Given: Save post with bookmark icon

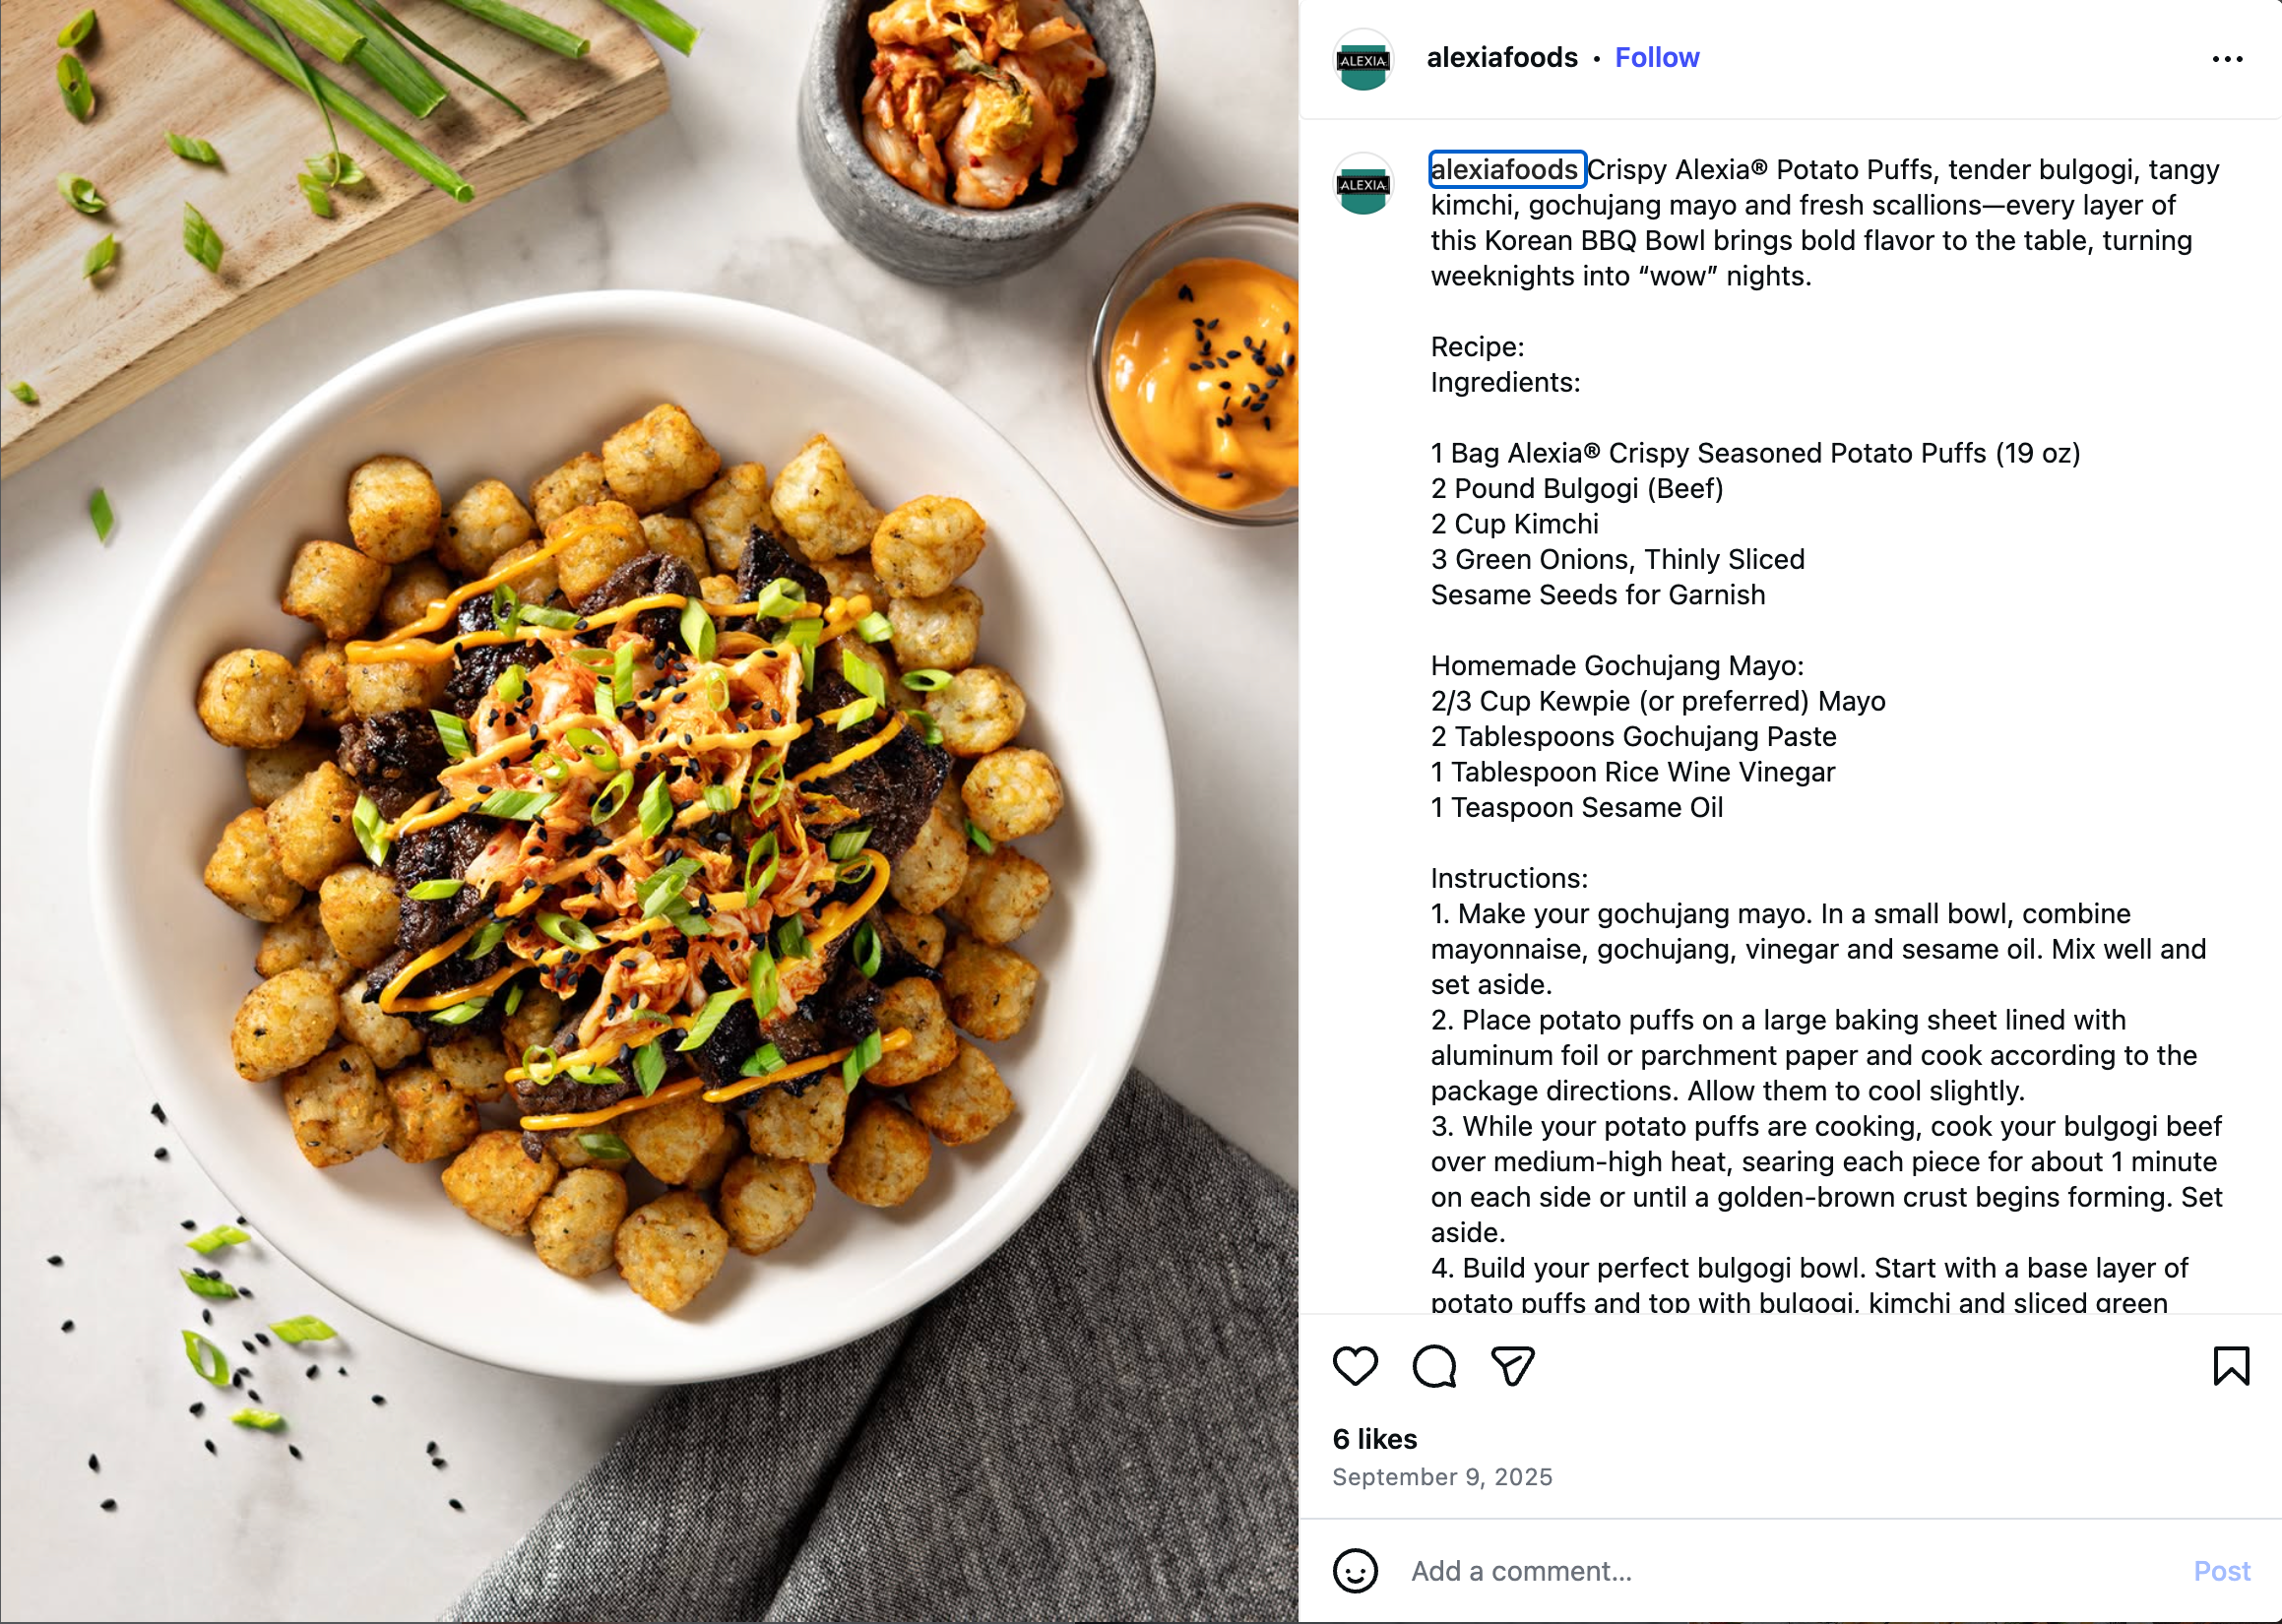Looking at the screenshot, I should coord(2231,1366).
